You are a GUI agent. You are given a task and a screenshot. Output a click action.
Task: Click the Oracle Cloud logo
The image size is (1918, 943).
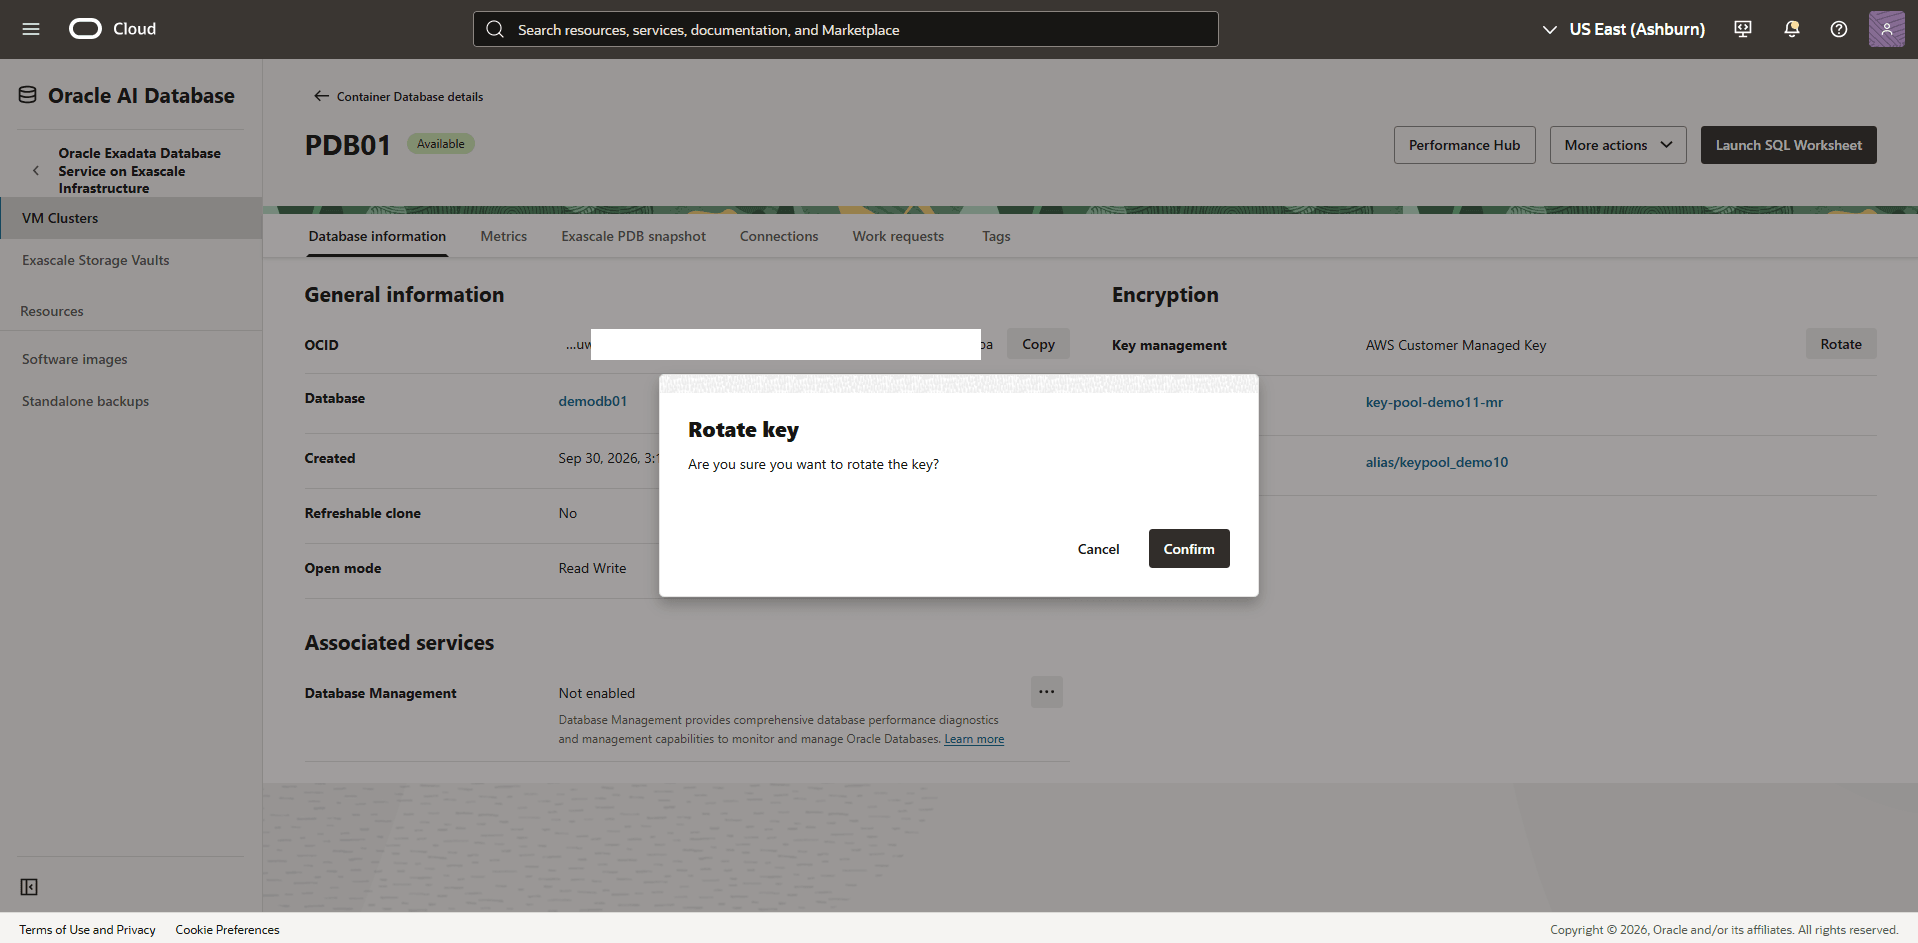click(x=112, y=29)
